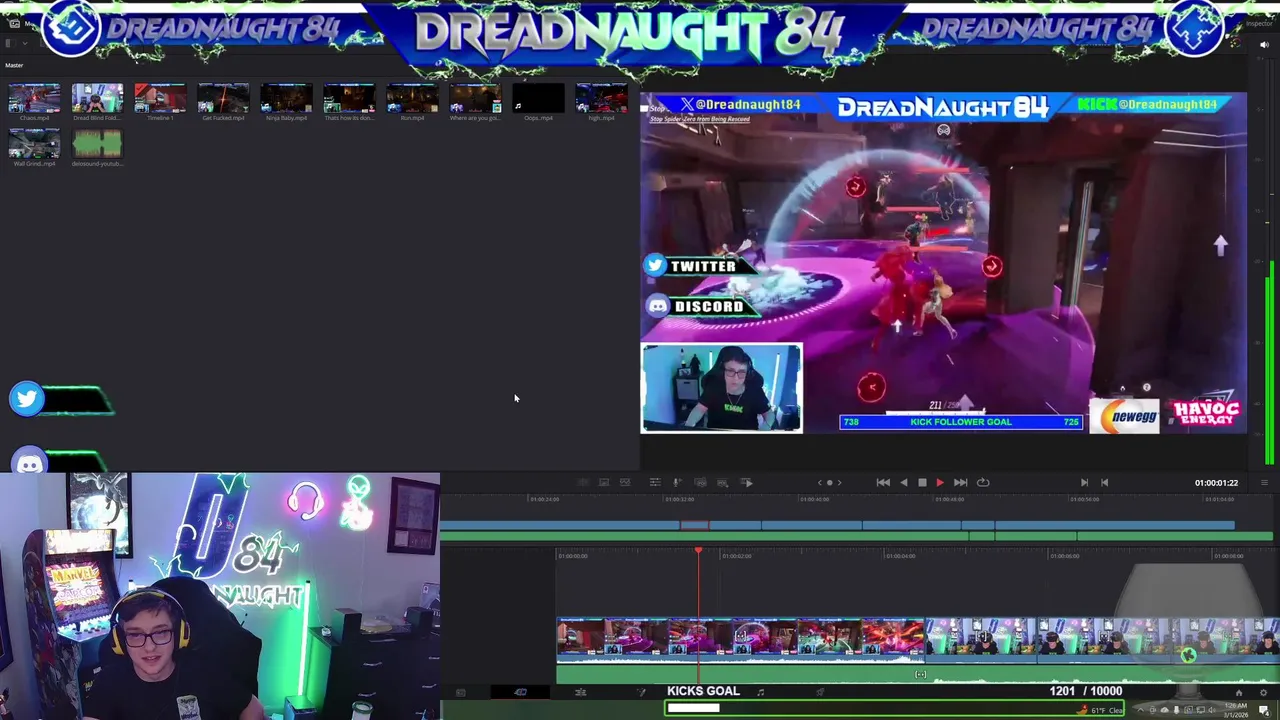Image resolution: width=1280 pixels, height=720 pixels.
Task: Switch to the Deliver rocket page icon
Action: click(x=820, y=692)
